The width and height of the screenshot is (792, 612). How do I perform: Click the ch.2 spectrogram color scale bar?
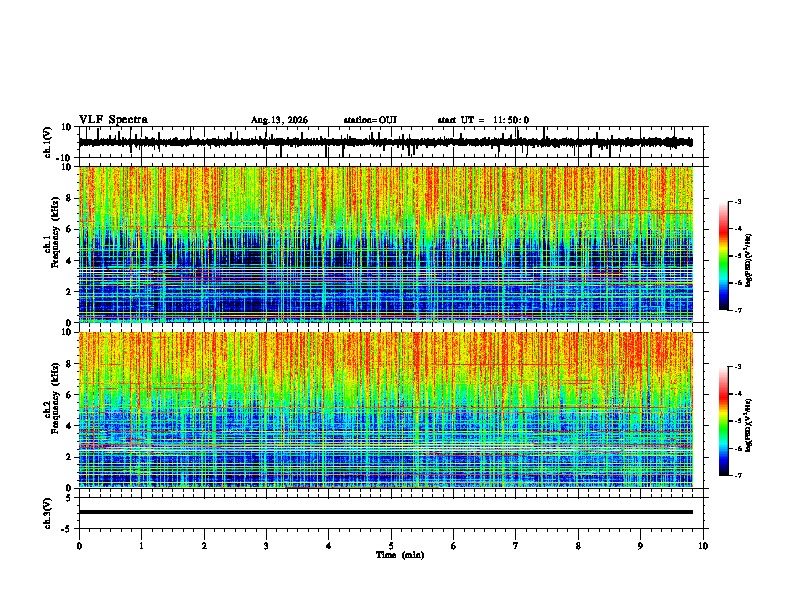tap(724, 421)
